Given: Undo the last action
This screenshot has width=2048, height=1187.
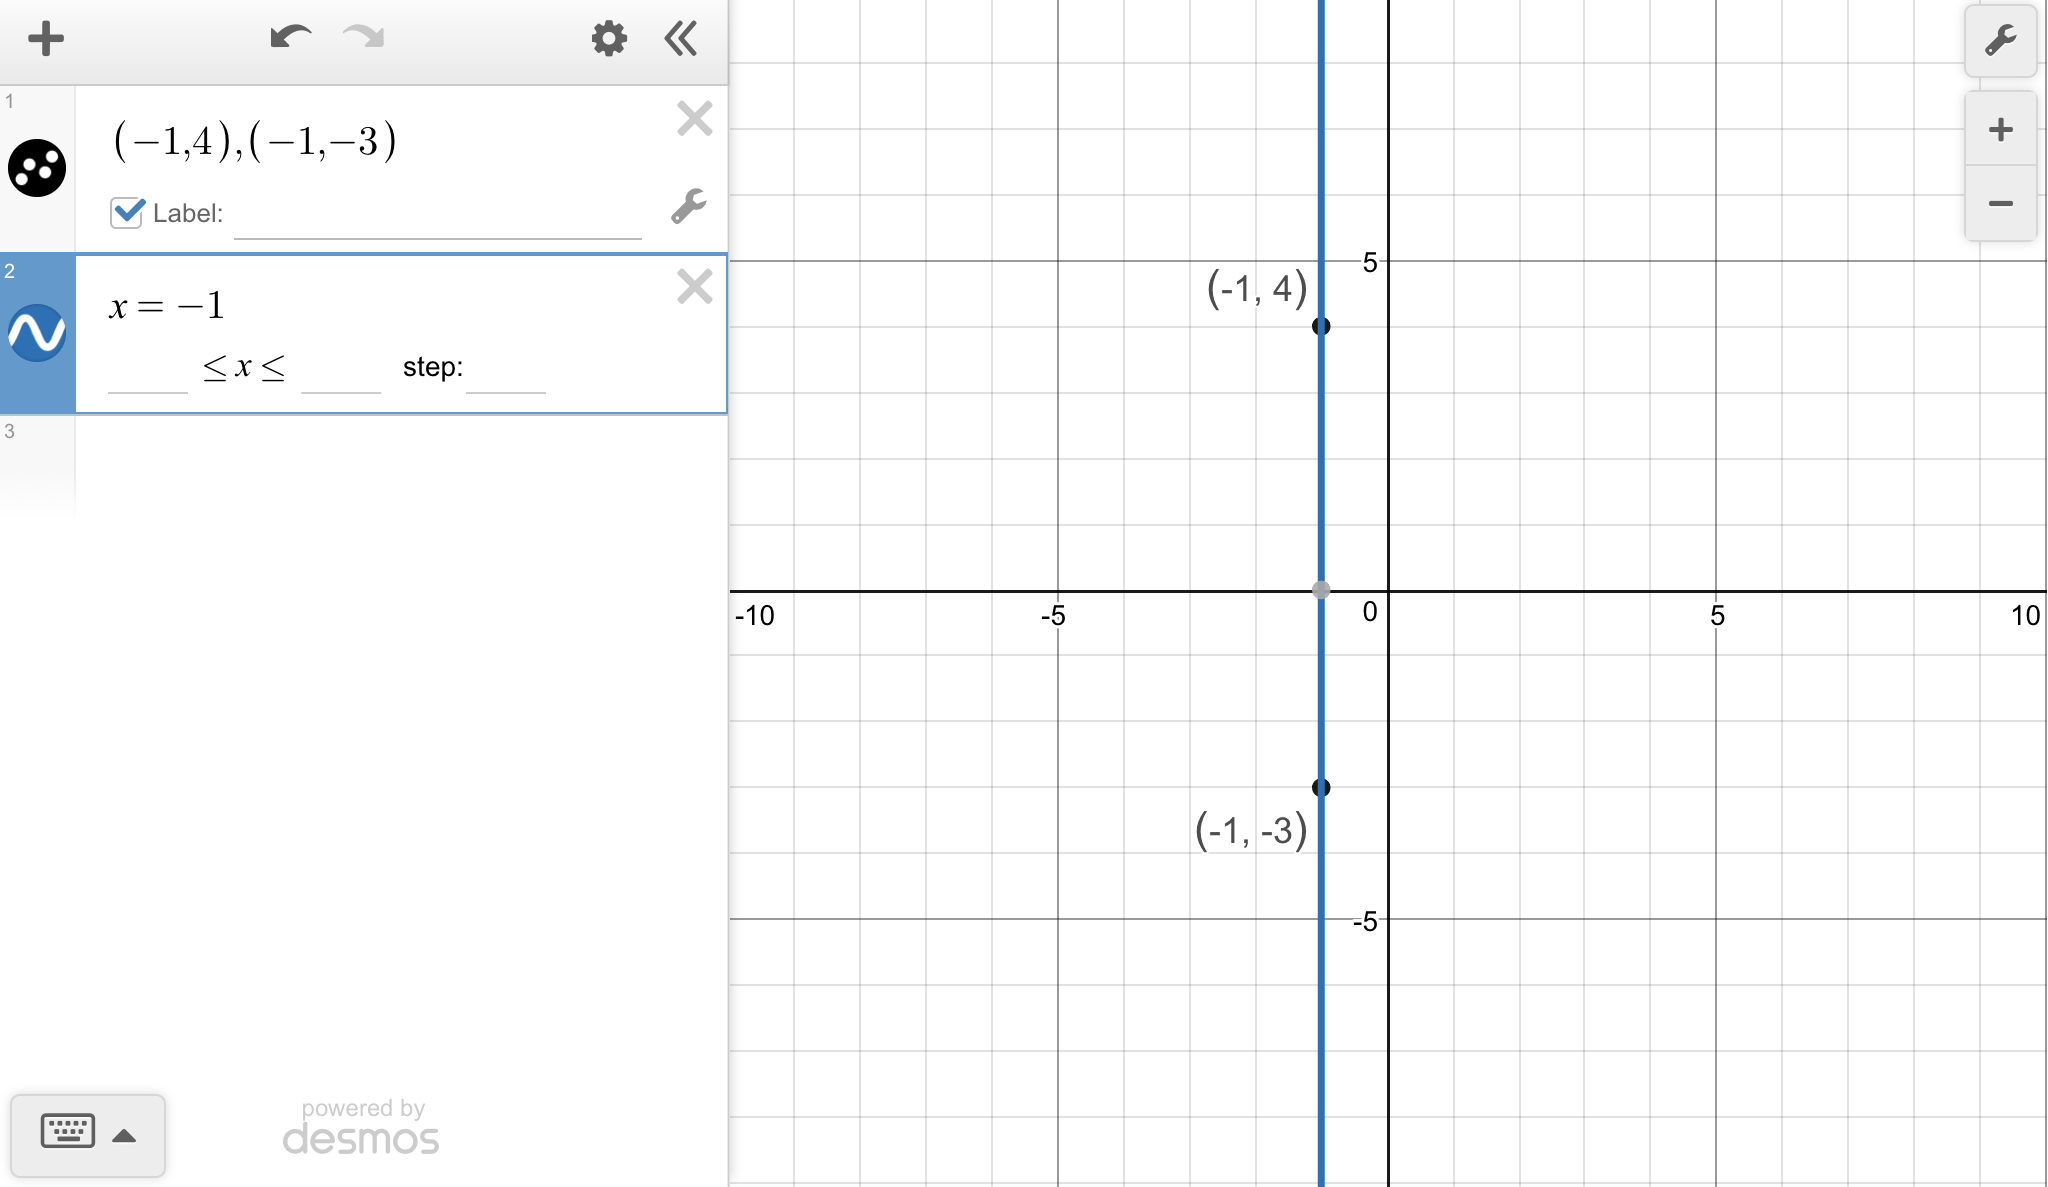Looking at the screenshot, I should pyautogui.click(x=290, y=38).
